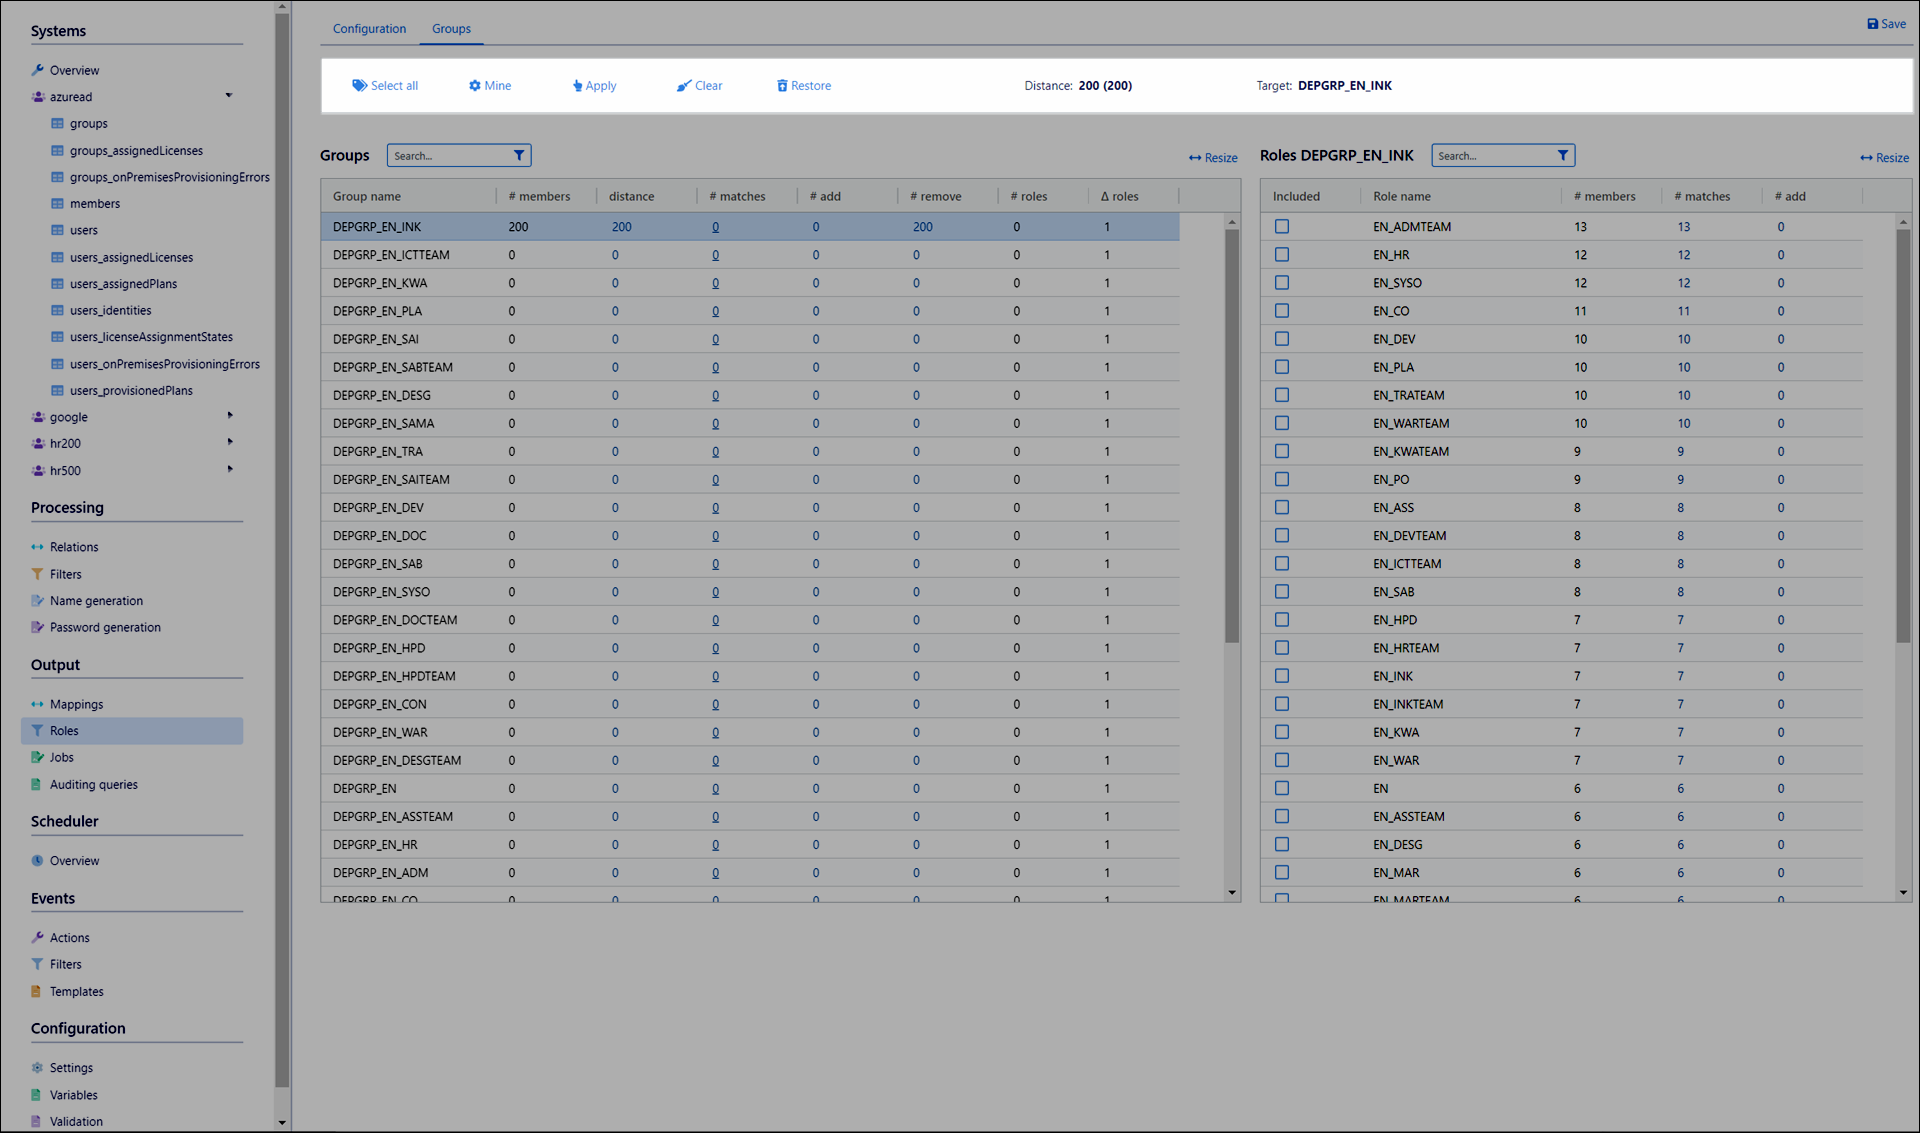Click the Clear brush icon
The height and width of the screenshot is (1133, 1920).
(x=684, y=86)
